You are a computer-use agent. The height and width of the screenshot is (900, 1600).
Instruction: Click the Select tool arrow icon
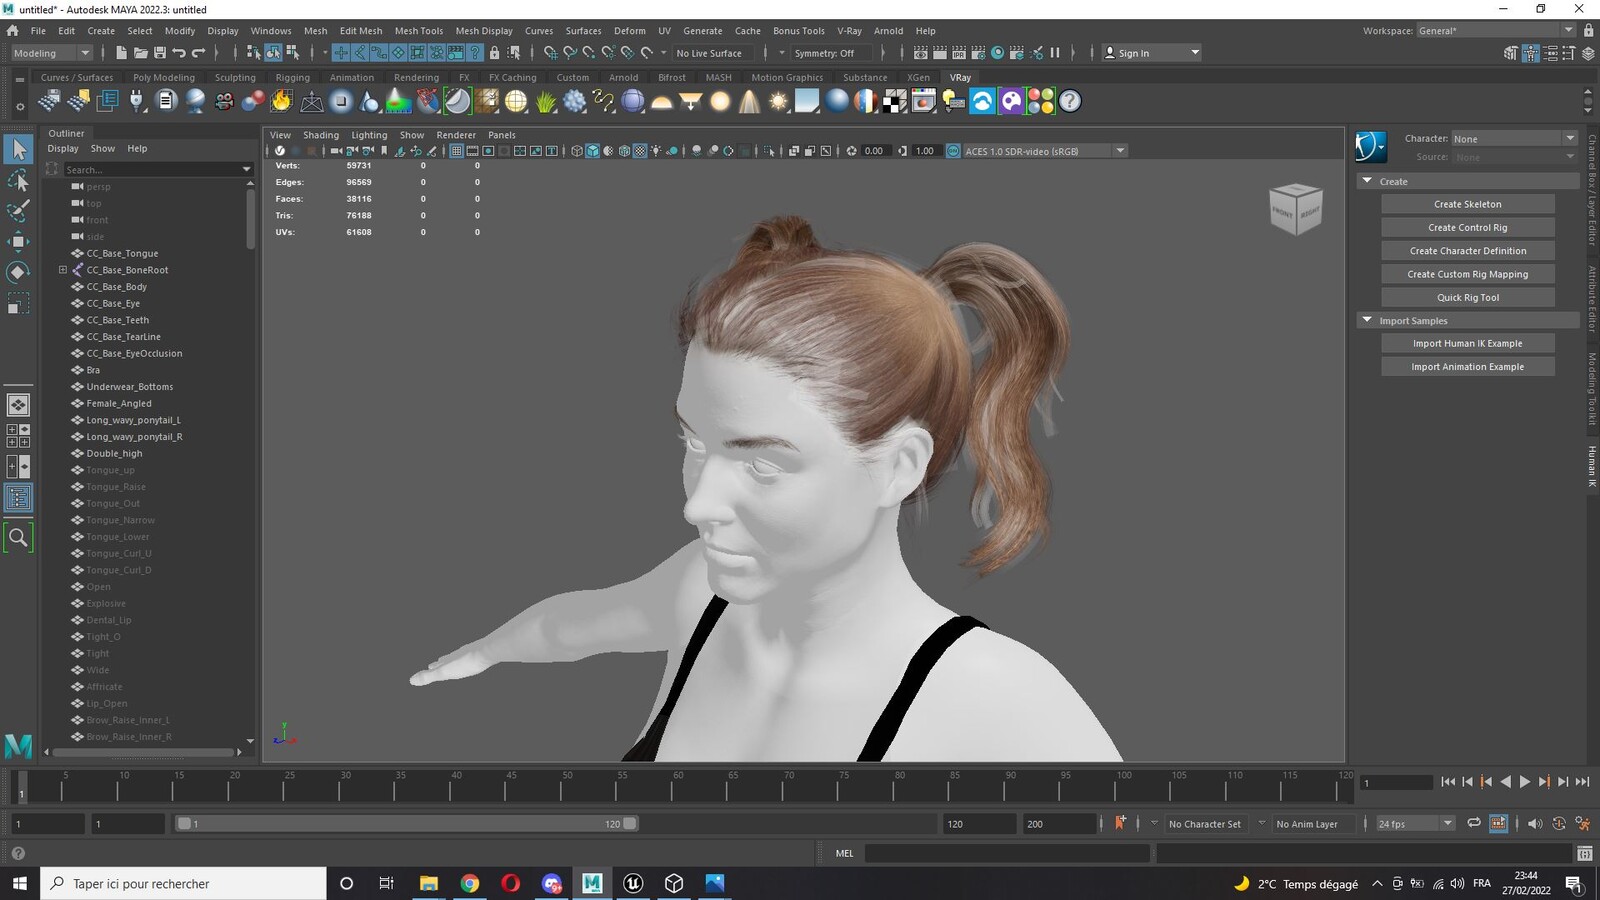point(18,149)
